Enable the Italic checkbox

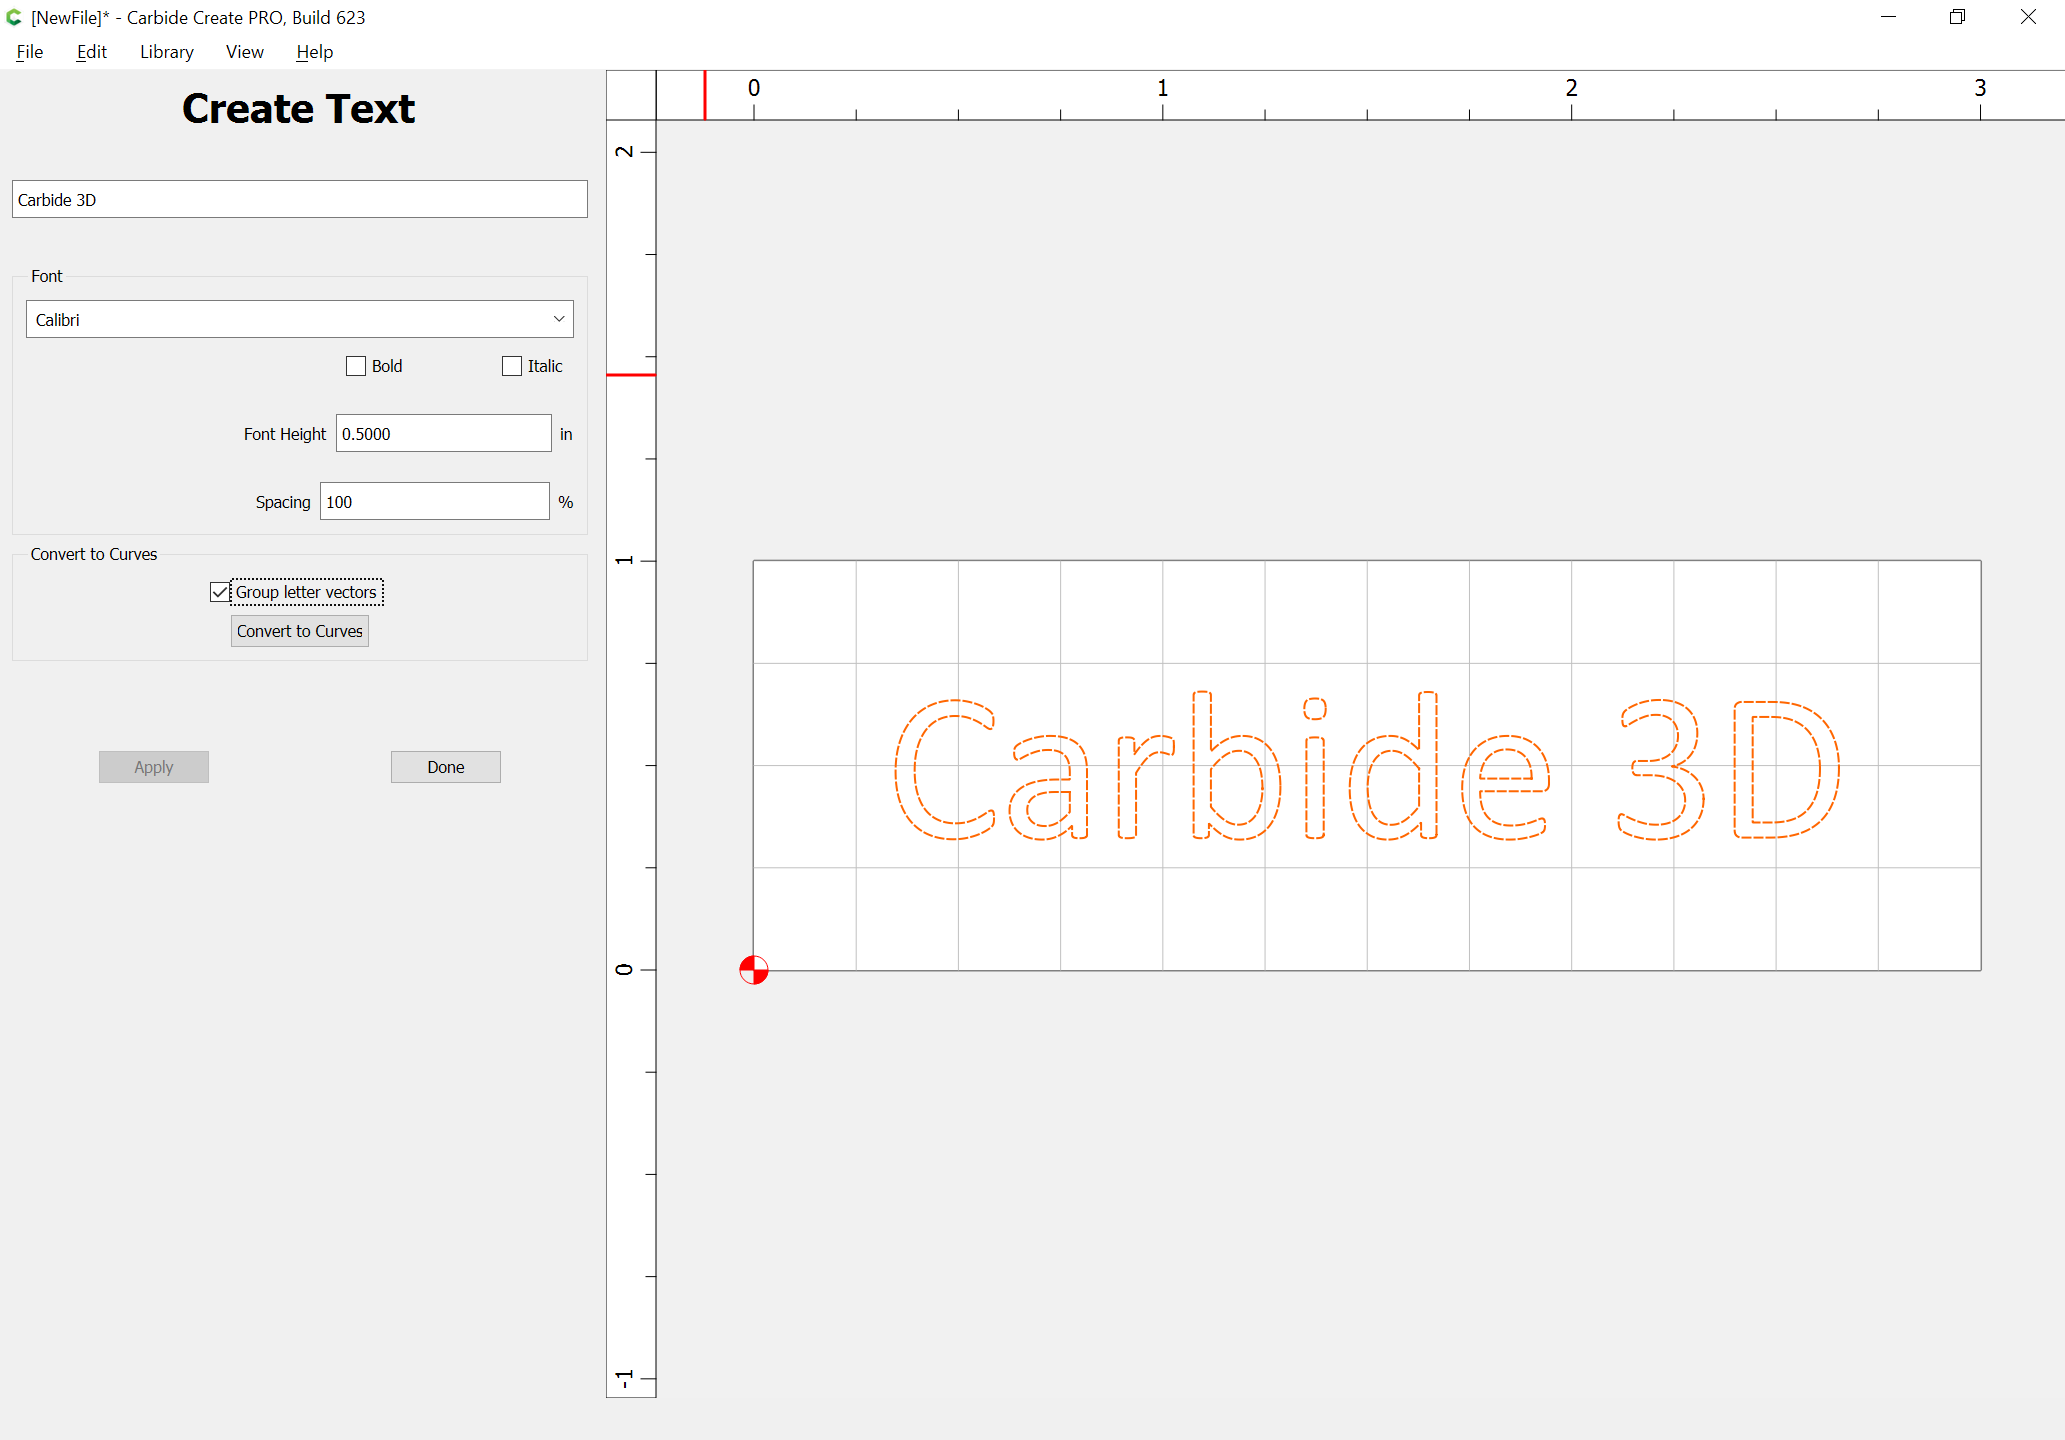(x=512, y=365)
